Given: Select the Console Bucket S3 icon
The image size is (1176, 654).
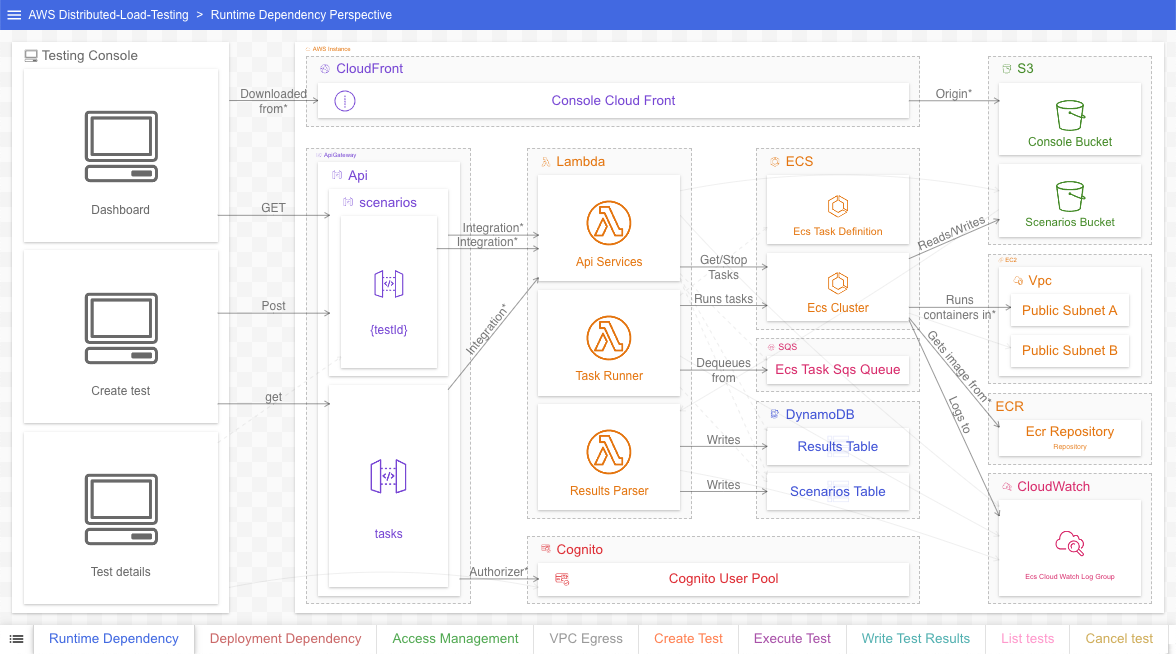Looking at the screenshot, I should [1070, 116].
